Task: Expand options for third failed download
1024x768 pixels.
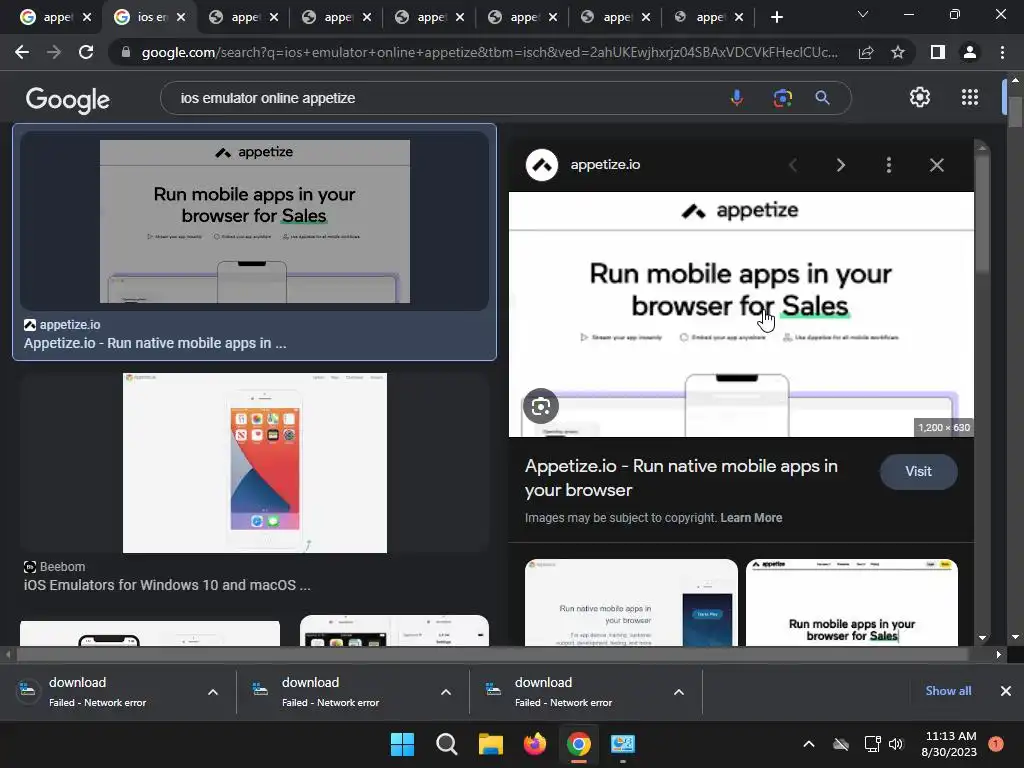Action: pyautogui.click(x=679, y=692)
